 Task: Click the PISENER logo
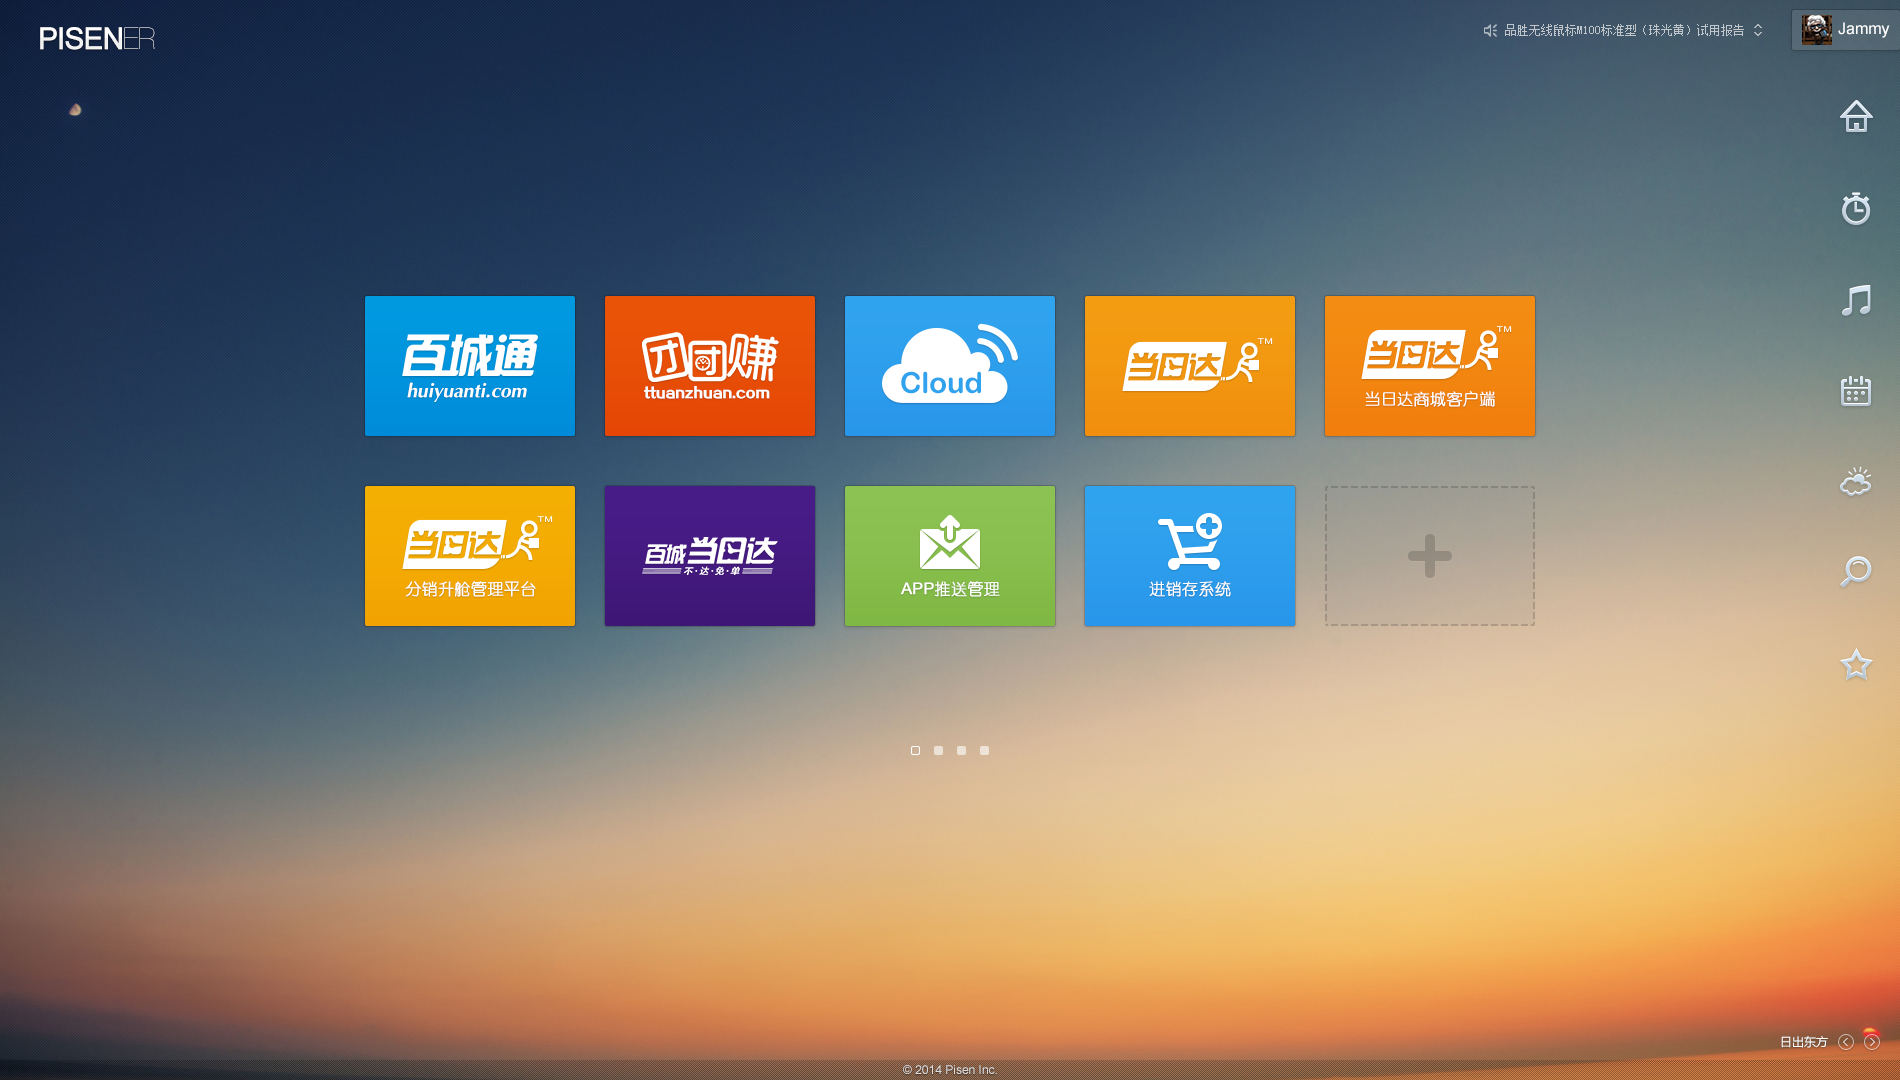(x=97, y=39)
